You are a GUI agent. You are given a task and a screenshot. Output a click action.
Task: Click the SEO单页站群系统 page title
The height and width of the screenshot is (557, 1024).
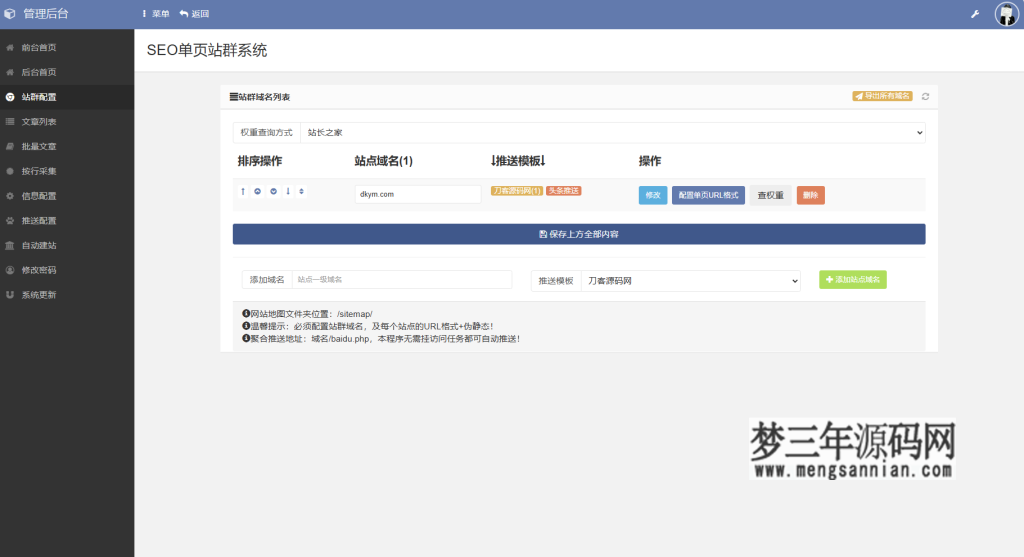[207, 50]
